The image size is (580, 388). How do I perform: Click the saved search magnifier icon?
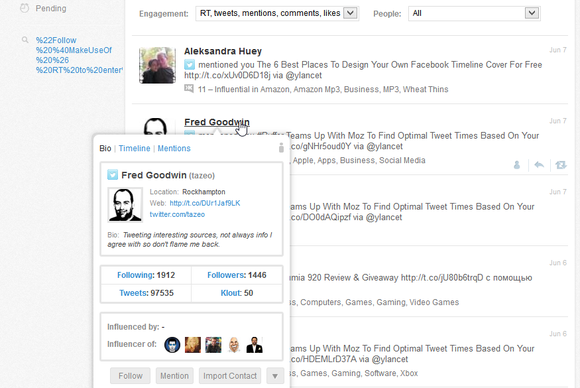click(25, 40)
